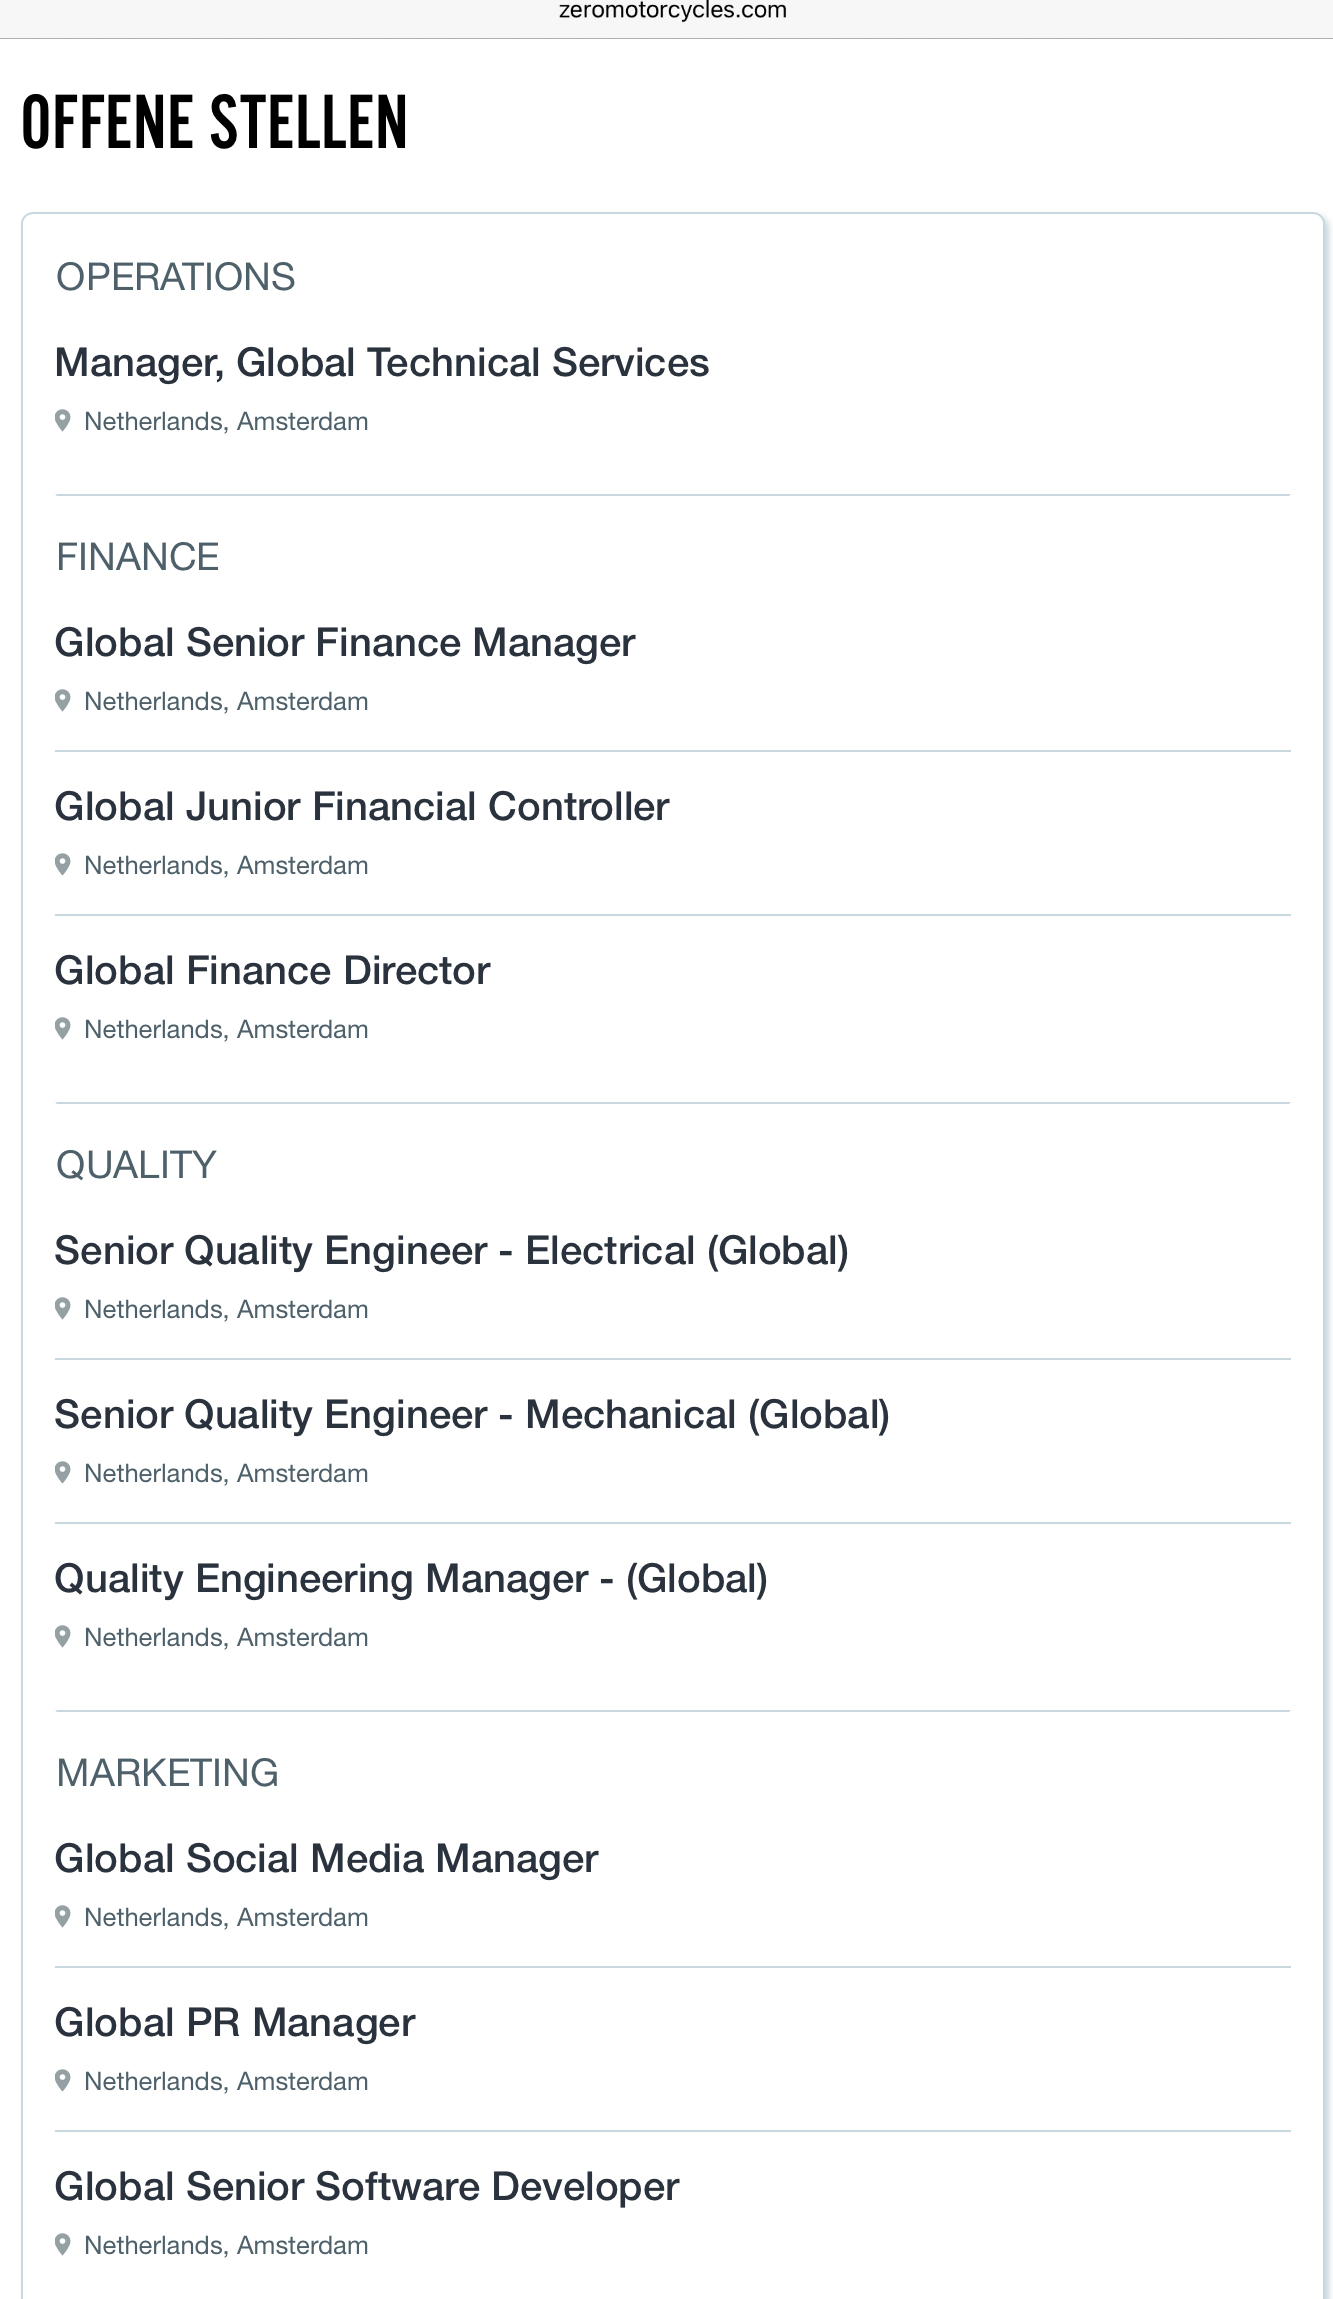The image size is (1333, 2299).
Task: Tap the zeromotorcycles.com address bar
Action: (672, 12)
